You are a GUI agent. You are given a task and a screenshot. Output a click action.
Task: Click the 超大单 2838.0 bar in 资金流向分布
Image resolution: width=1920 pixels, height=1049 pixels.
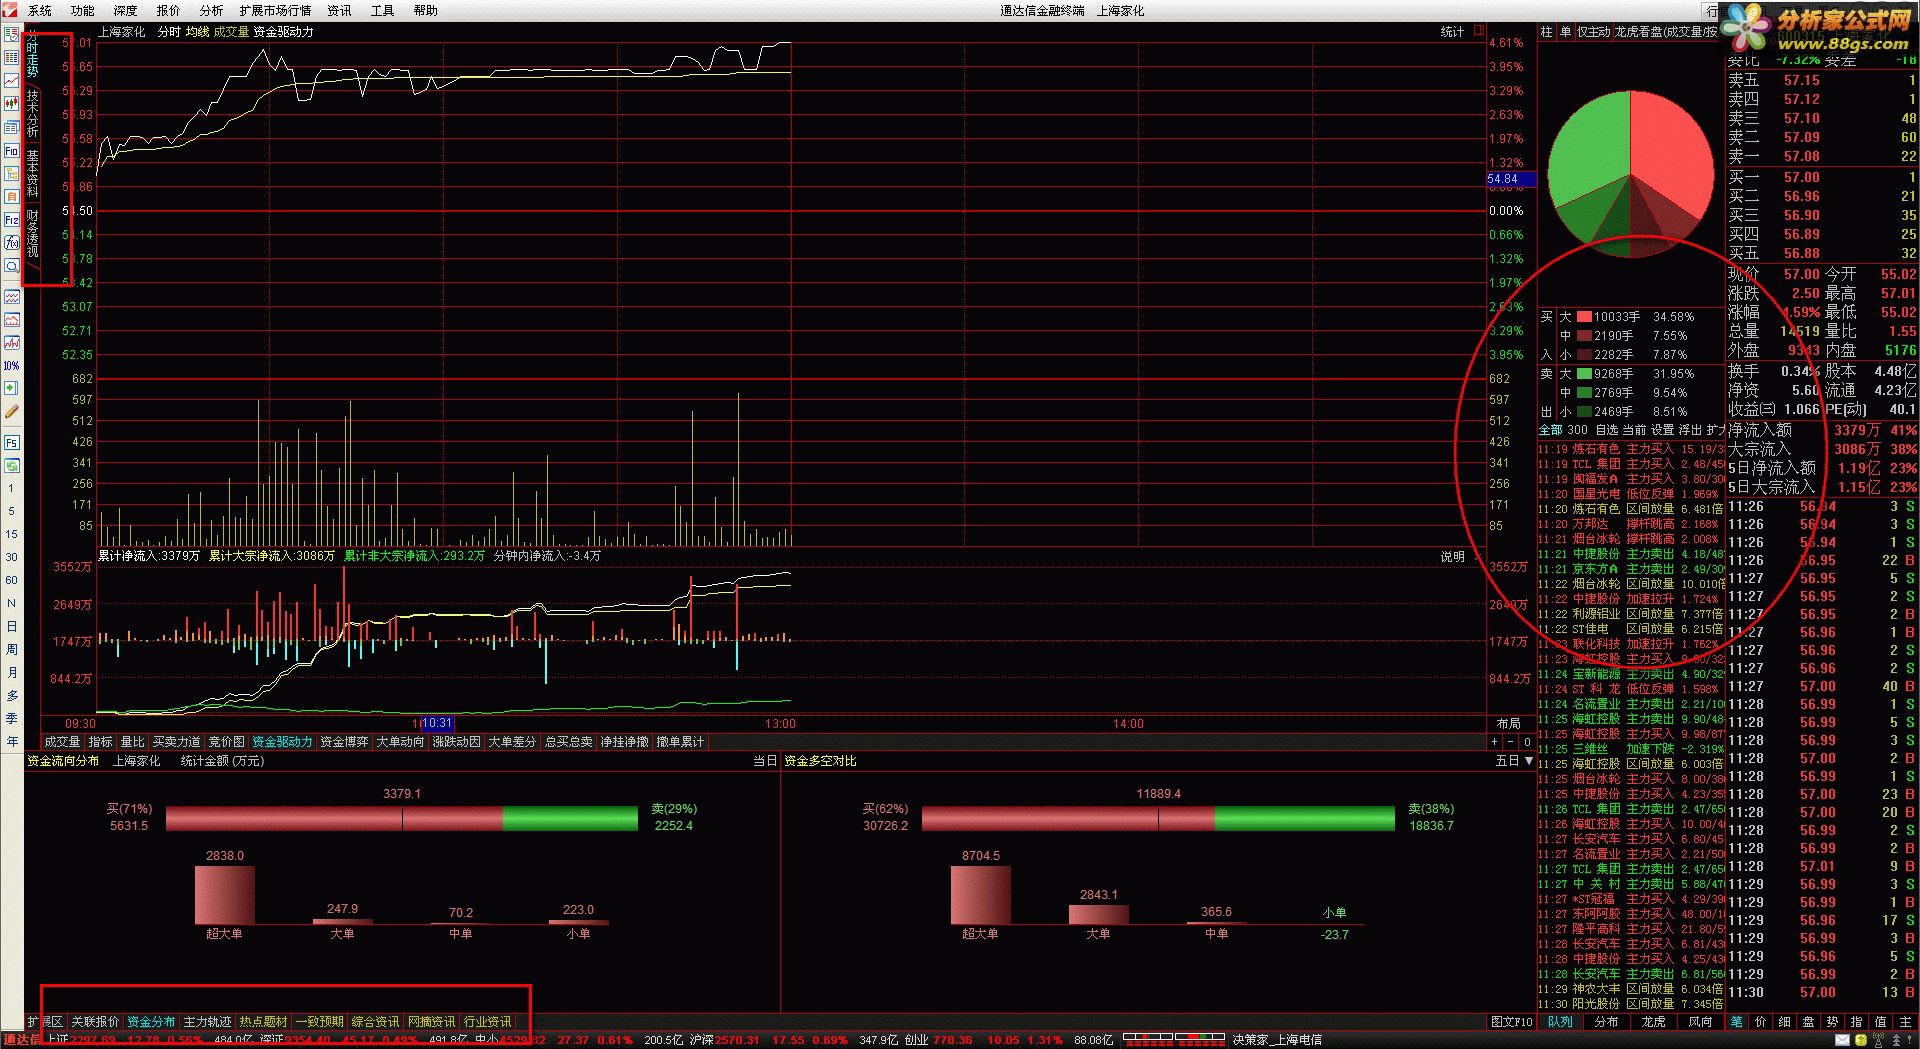coord(224,895)
